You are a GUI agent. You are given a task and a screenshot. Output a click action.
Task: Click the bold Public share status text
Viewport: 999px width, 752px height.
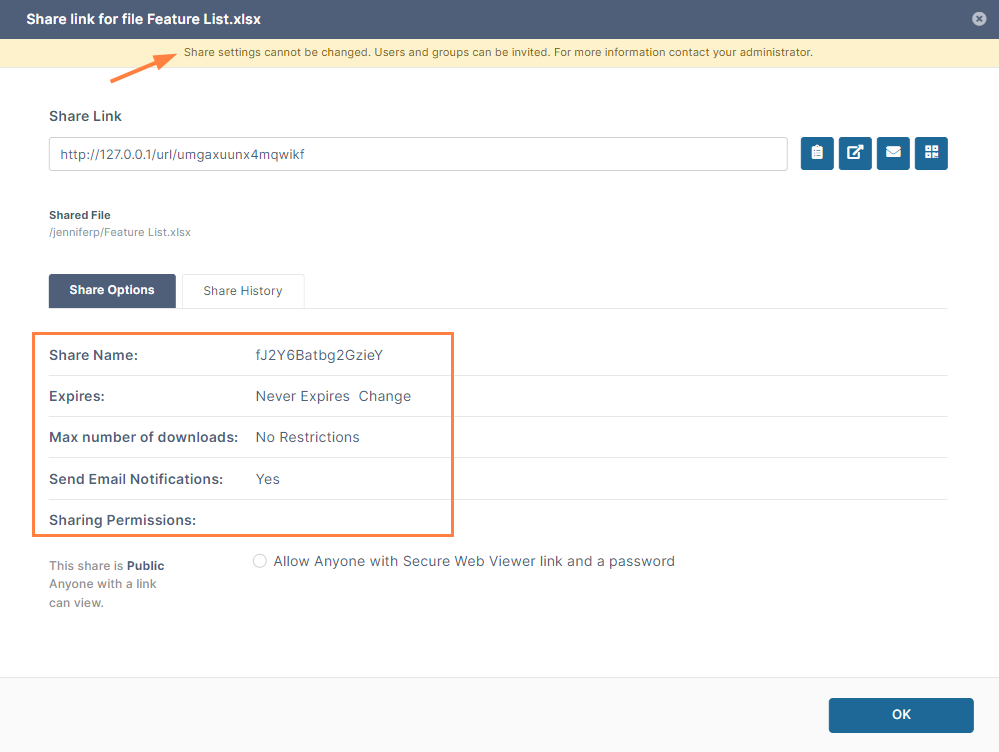tap(145, 566)
